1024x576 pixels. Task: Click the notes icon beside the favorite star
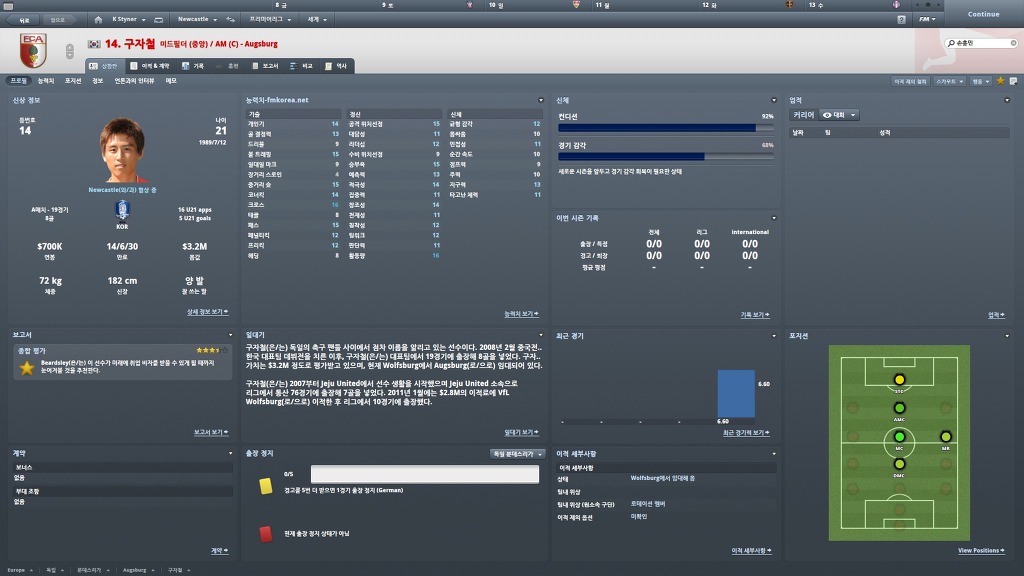(x=1012, y=81)
